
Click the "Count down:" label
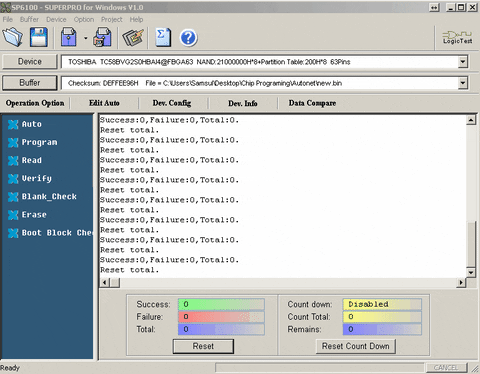point(310,304)
